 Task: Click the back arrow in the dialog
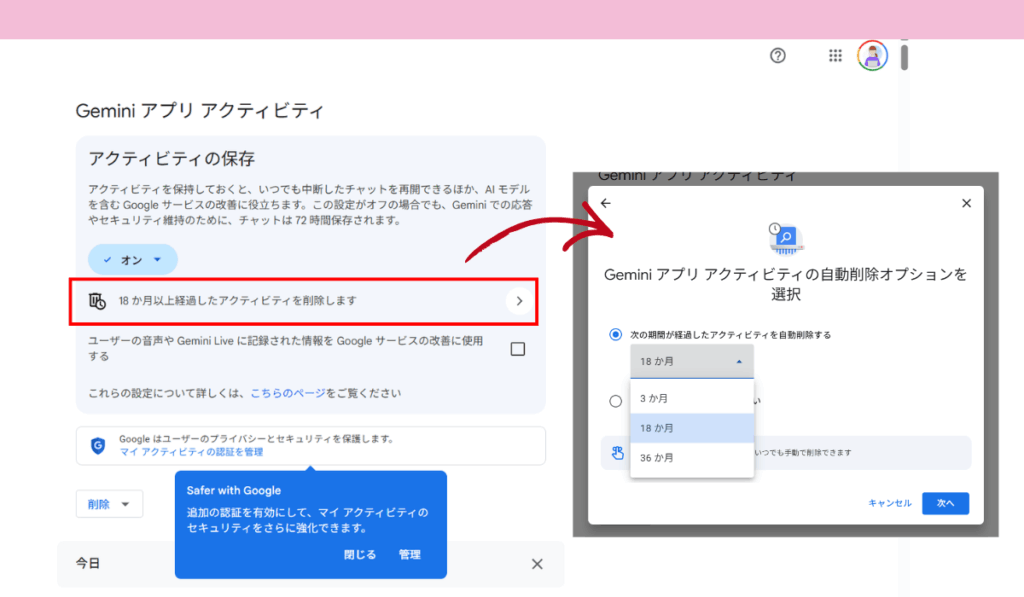605,203
